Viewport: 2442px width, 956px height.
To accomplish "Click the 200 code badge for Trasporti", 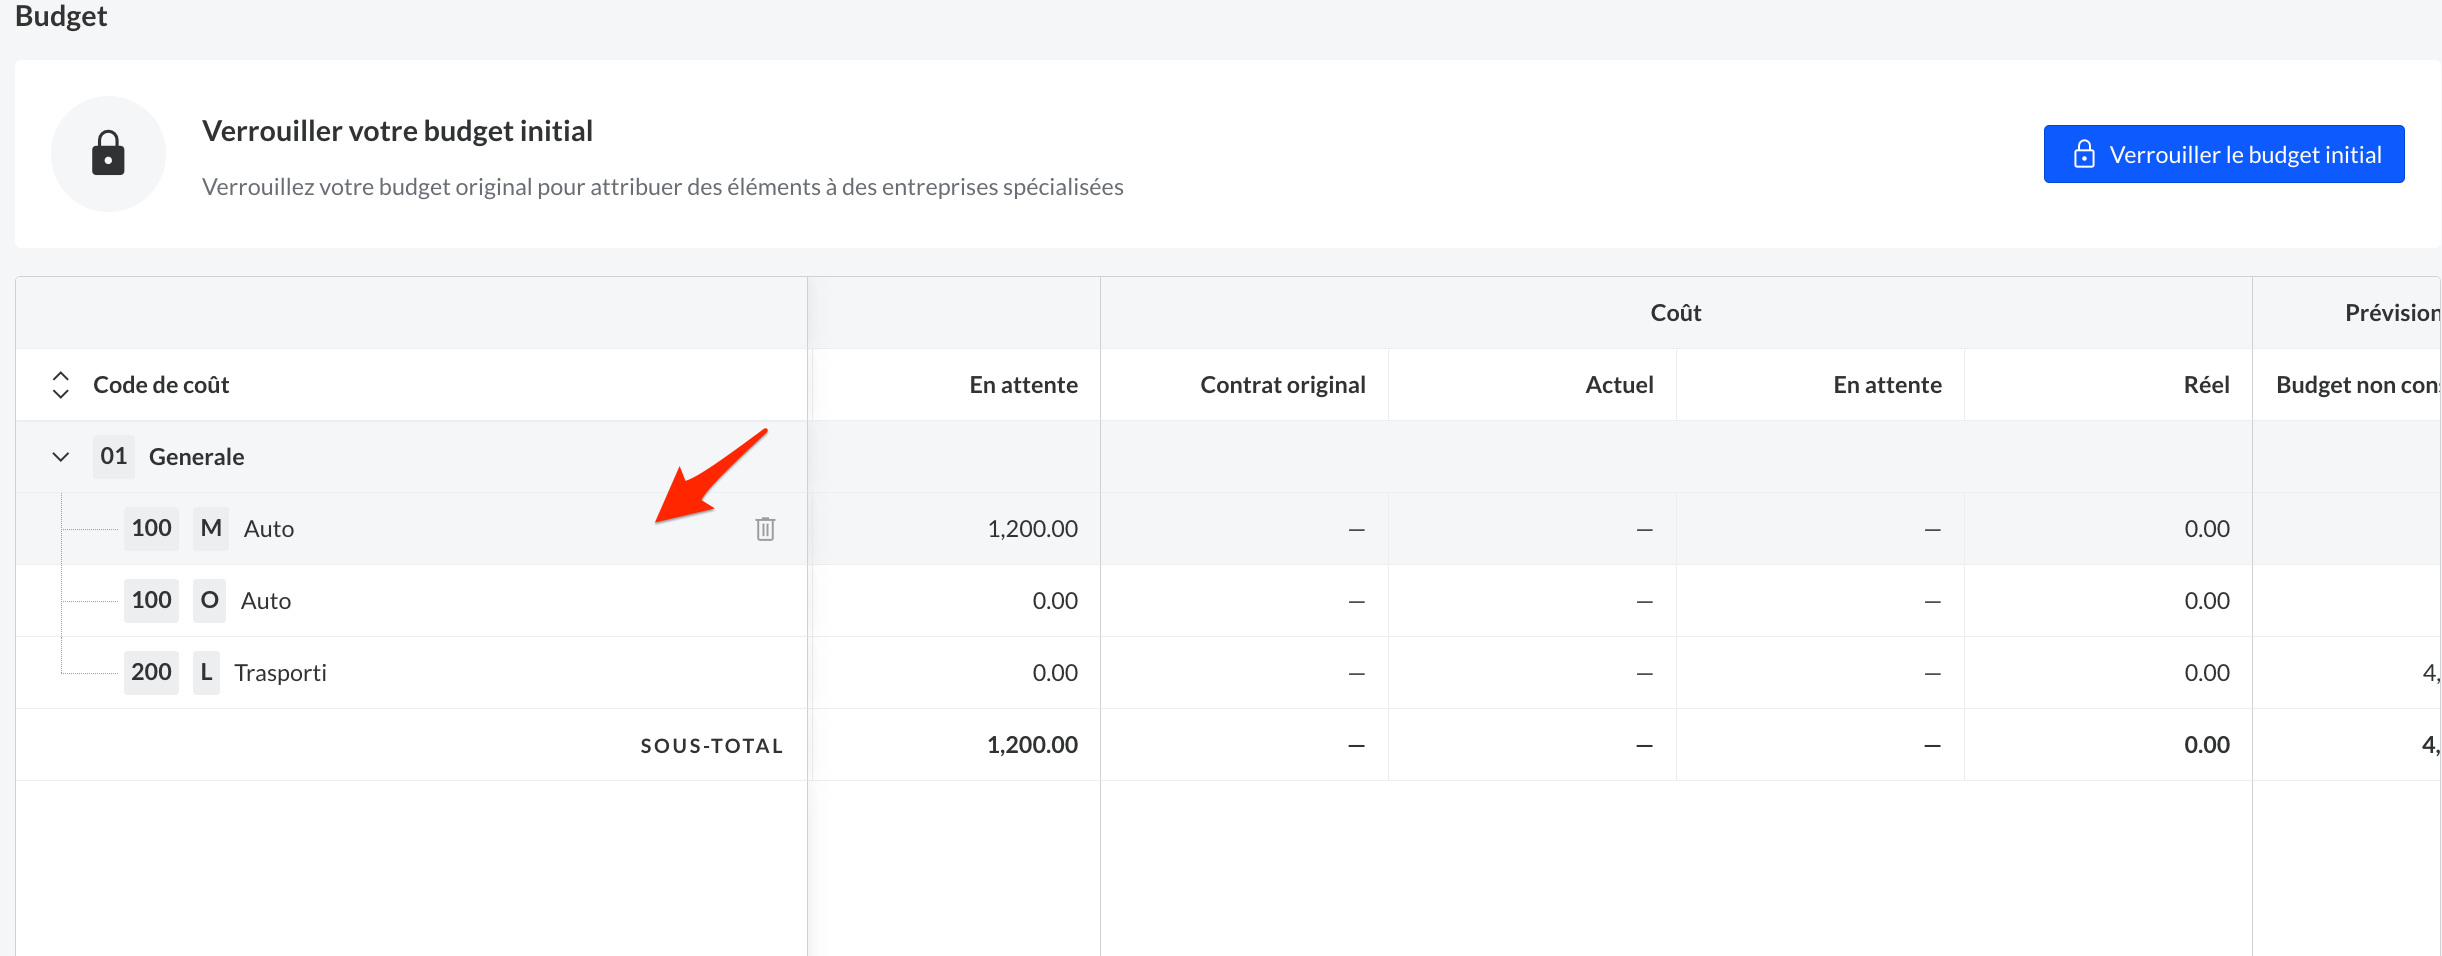I will (151, 673).
